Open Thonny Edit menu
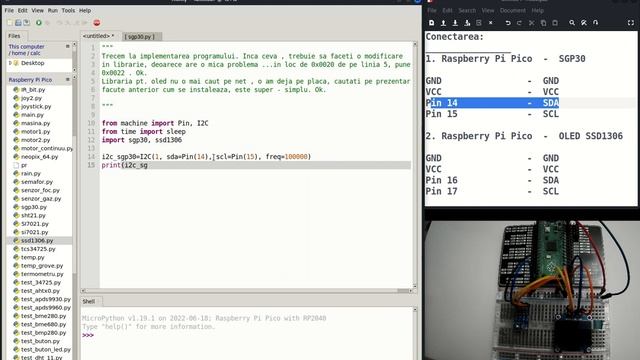 (x=22, y=10)
